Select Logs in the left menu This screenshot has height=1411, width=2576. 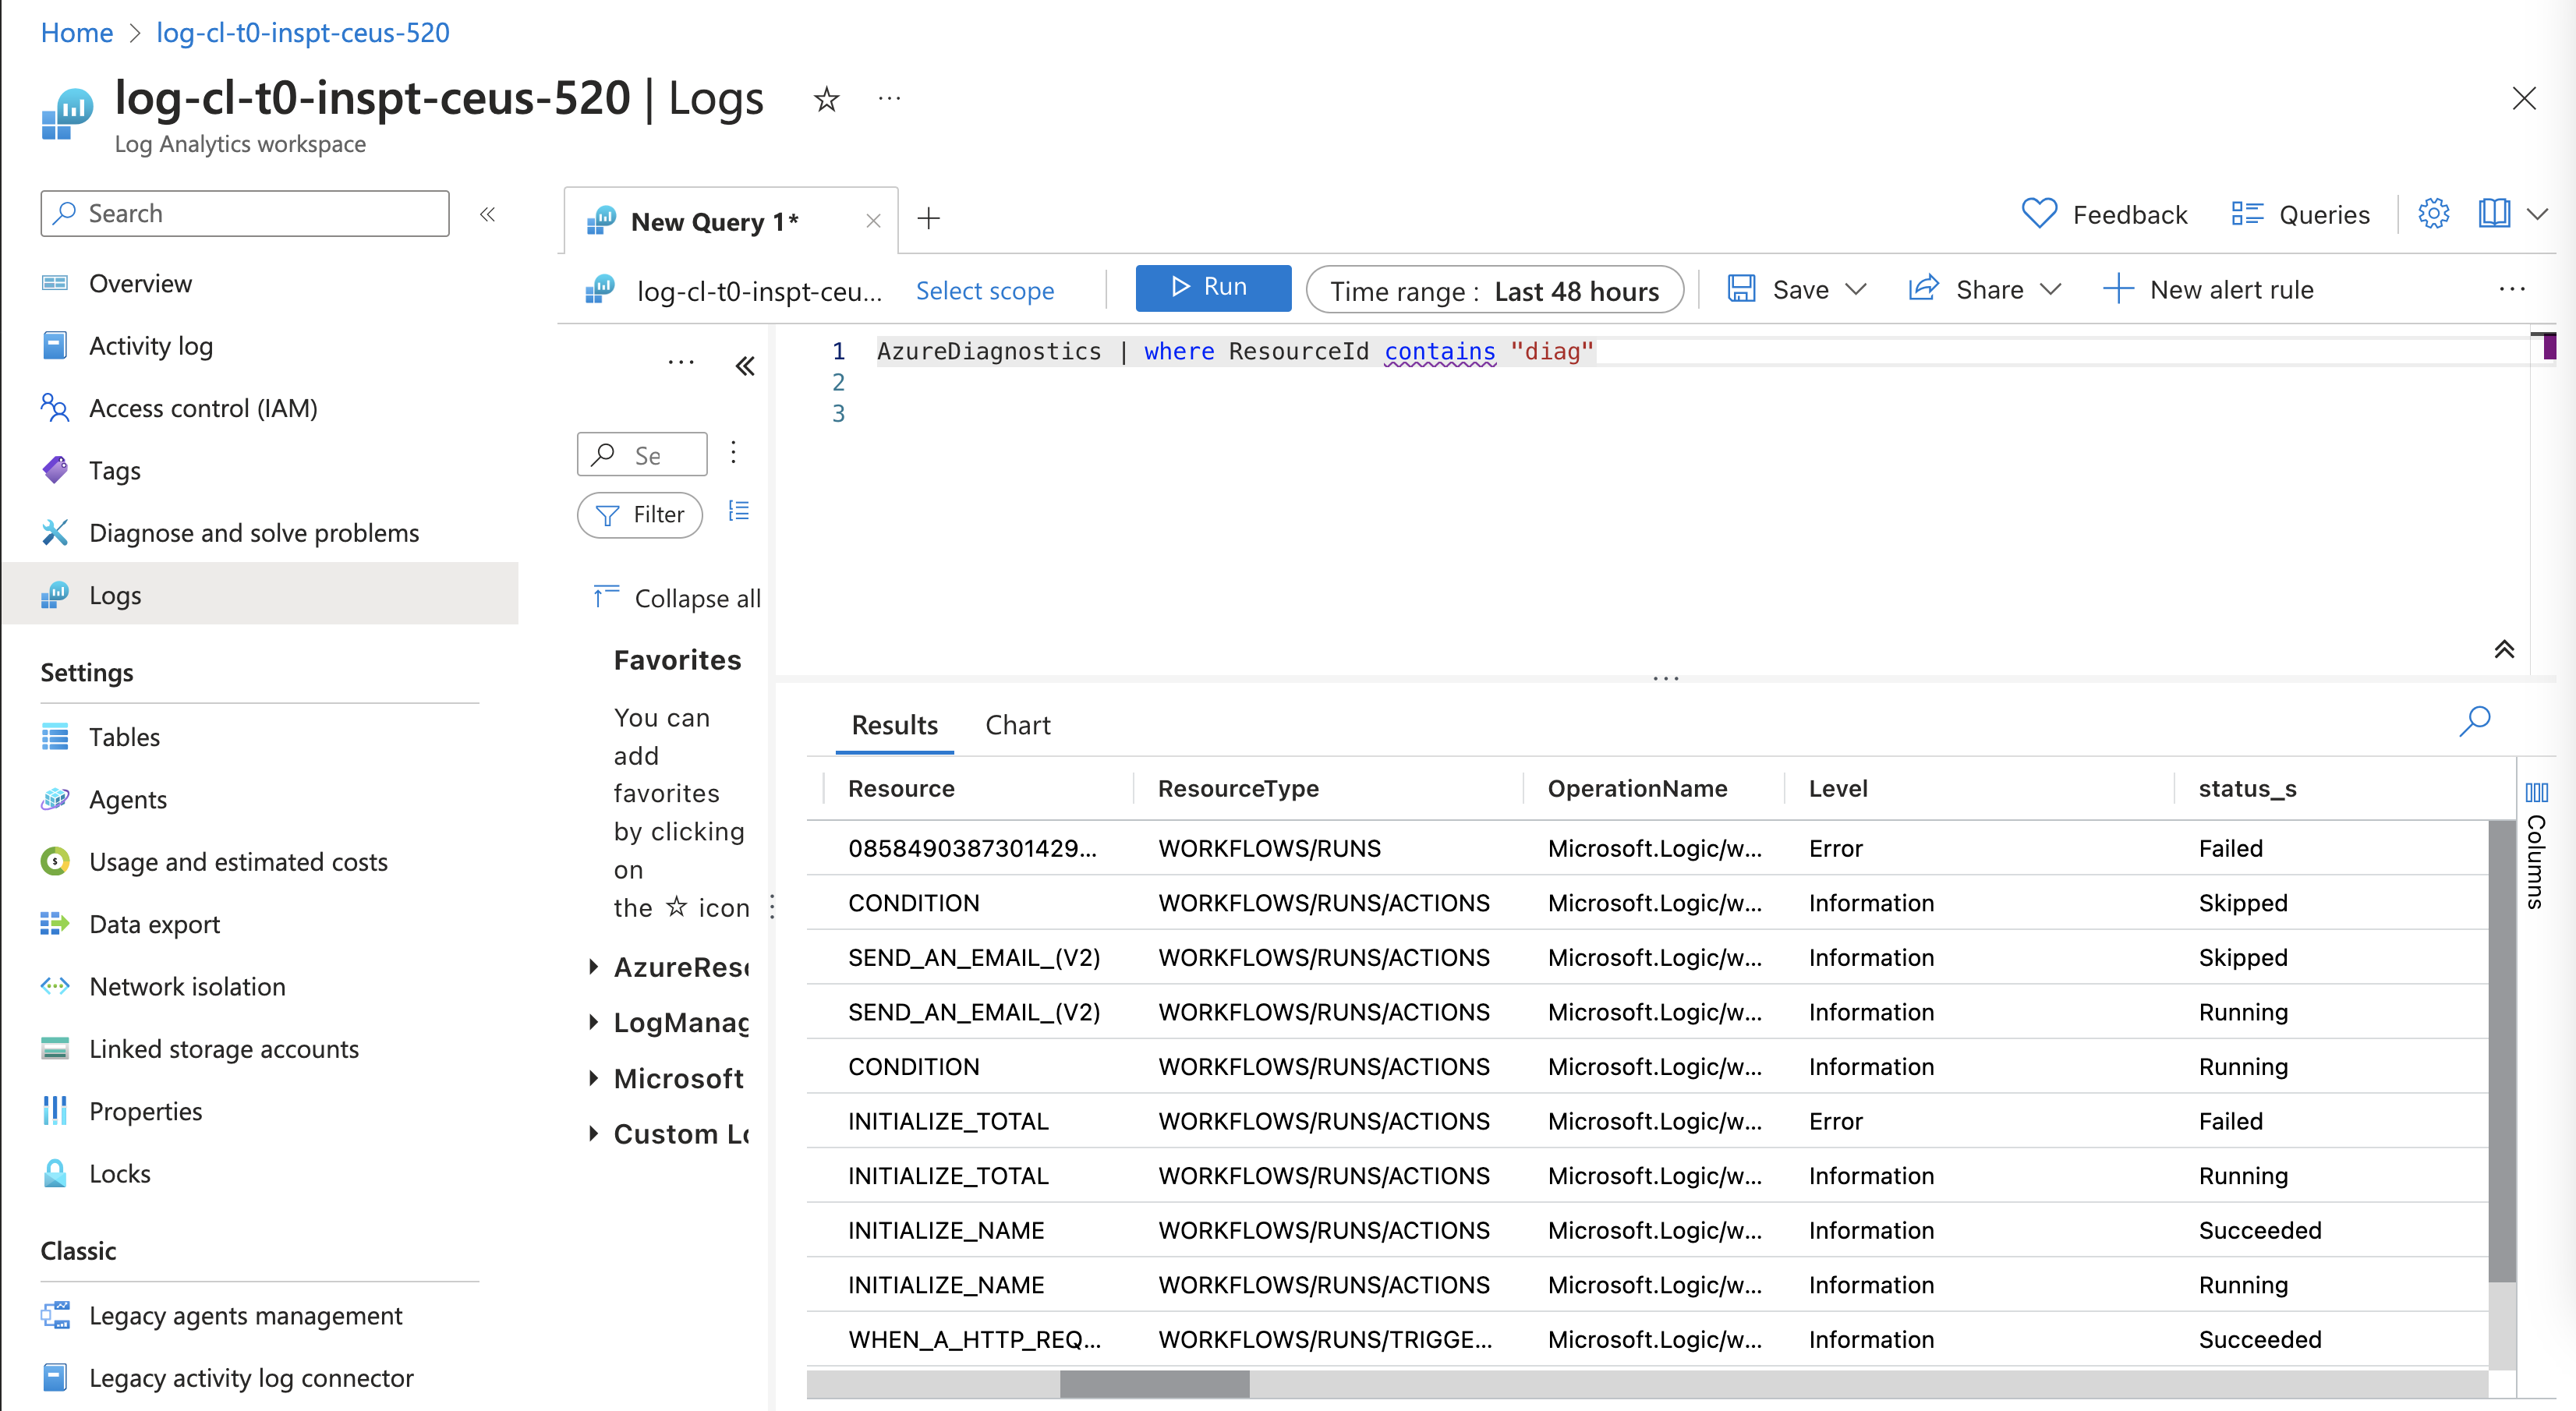pos(260,595)
